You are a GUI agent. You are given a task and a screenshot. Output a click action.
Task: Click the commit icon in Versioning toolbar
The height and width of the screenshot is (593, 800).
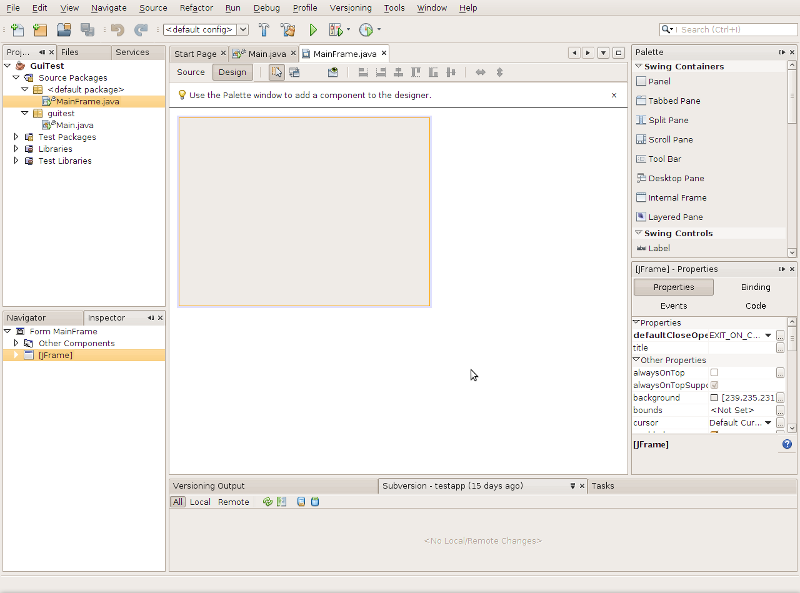(x=315, y=502)
